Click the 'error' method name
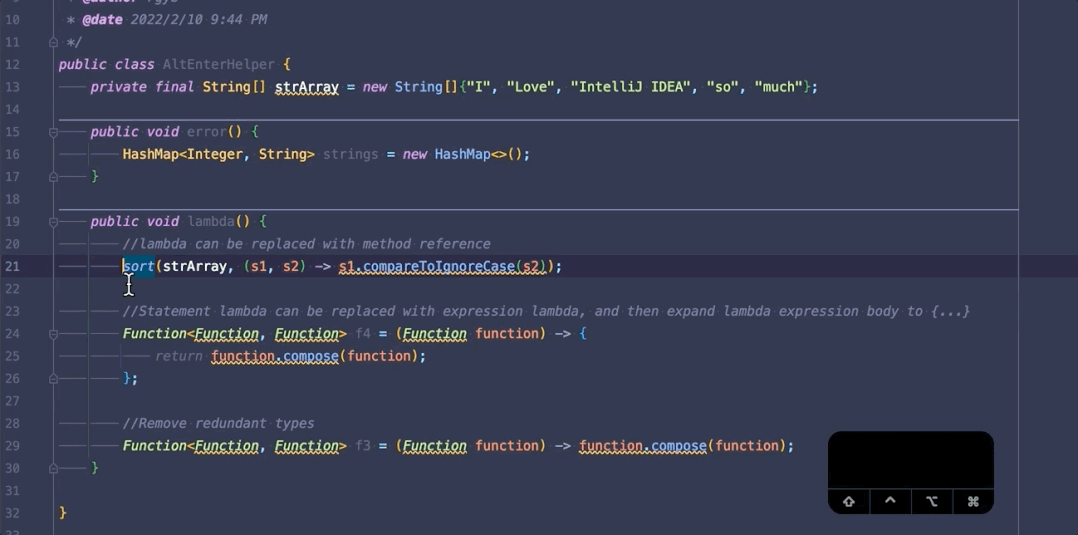 click(x=207, y=132)
